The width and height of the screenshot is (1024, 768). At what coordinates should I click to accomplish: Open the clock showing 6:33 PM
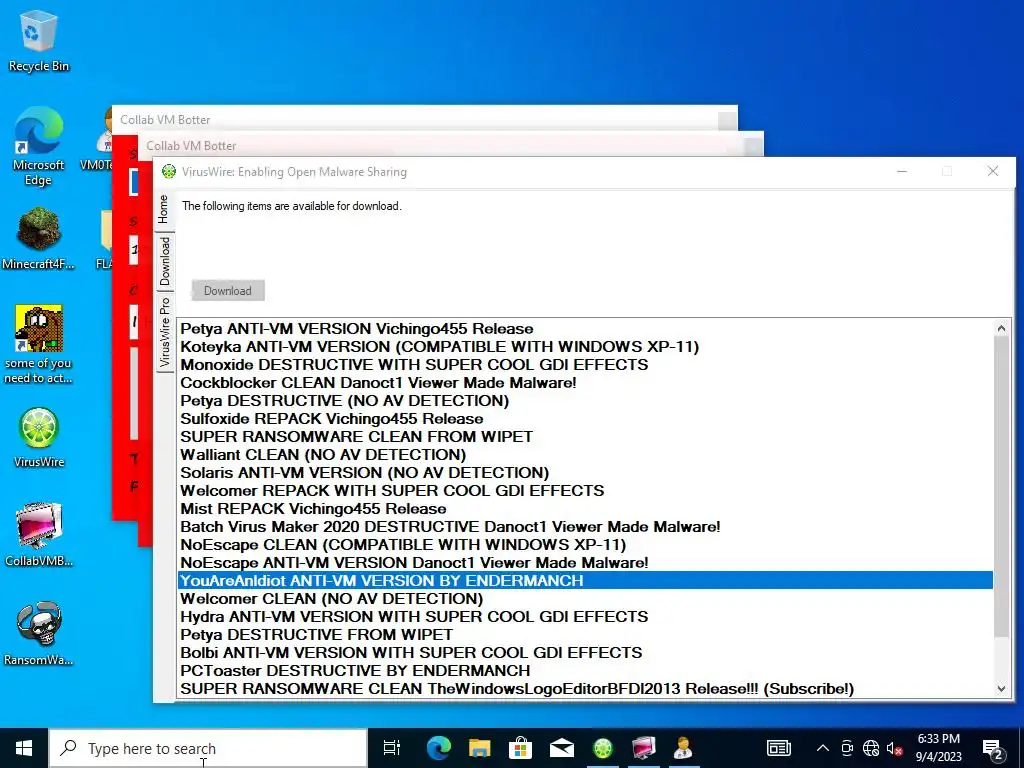[x=938, y=748]
